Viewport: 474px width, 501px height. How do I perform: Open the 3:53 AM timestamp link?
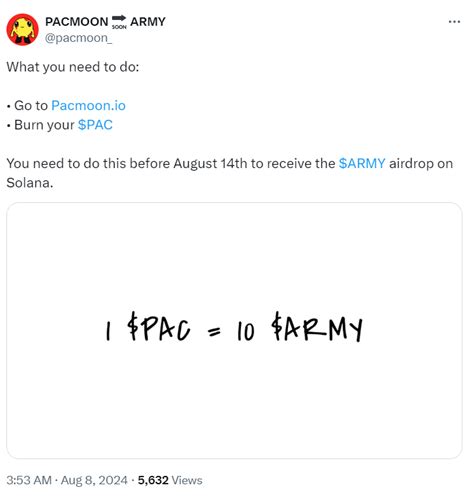point(29,480)
